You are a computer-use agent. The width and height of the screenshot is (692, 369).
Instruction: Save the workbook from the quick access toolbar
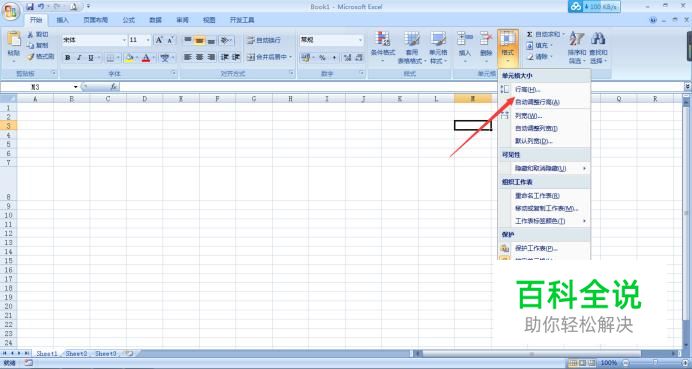pos(30,7)
